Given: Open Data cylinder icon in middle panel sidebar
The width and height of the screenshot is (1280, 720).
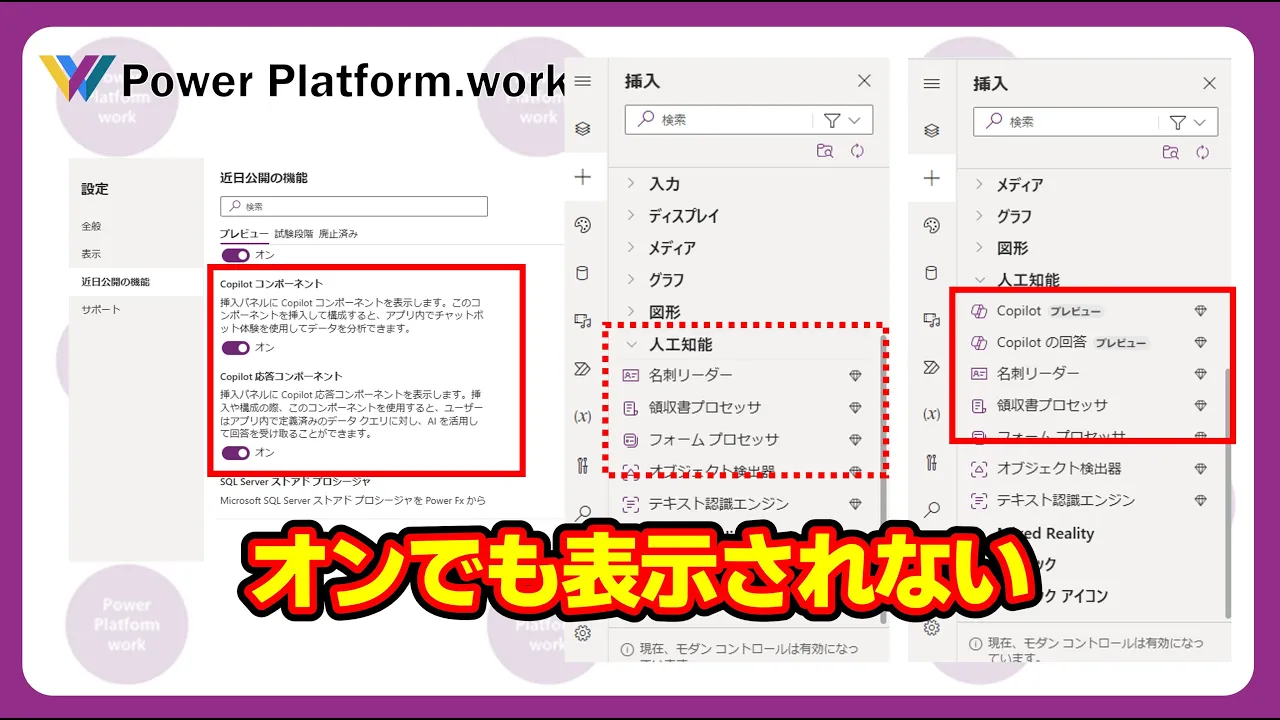Looking at the screenshot, I should [583, 273].
